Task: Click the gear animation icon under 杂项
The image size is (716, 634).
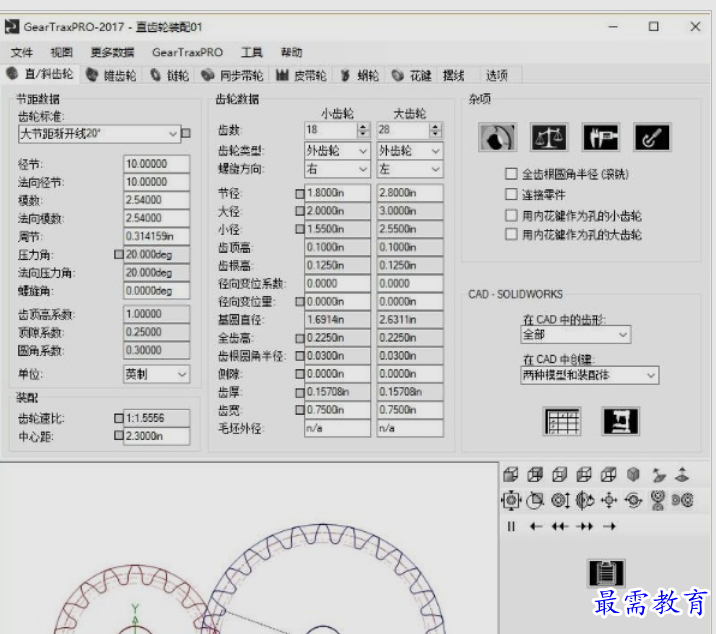Action: coord(497,137)
